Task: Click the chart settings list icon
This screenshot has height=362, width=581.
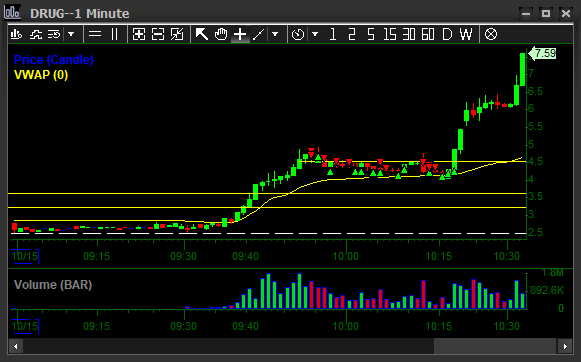Action: (x=54, y=34)
